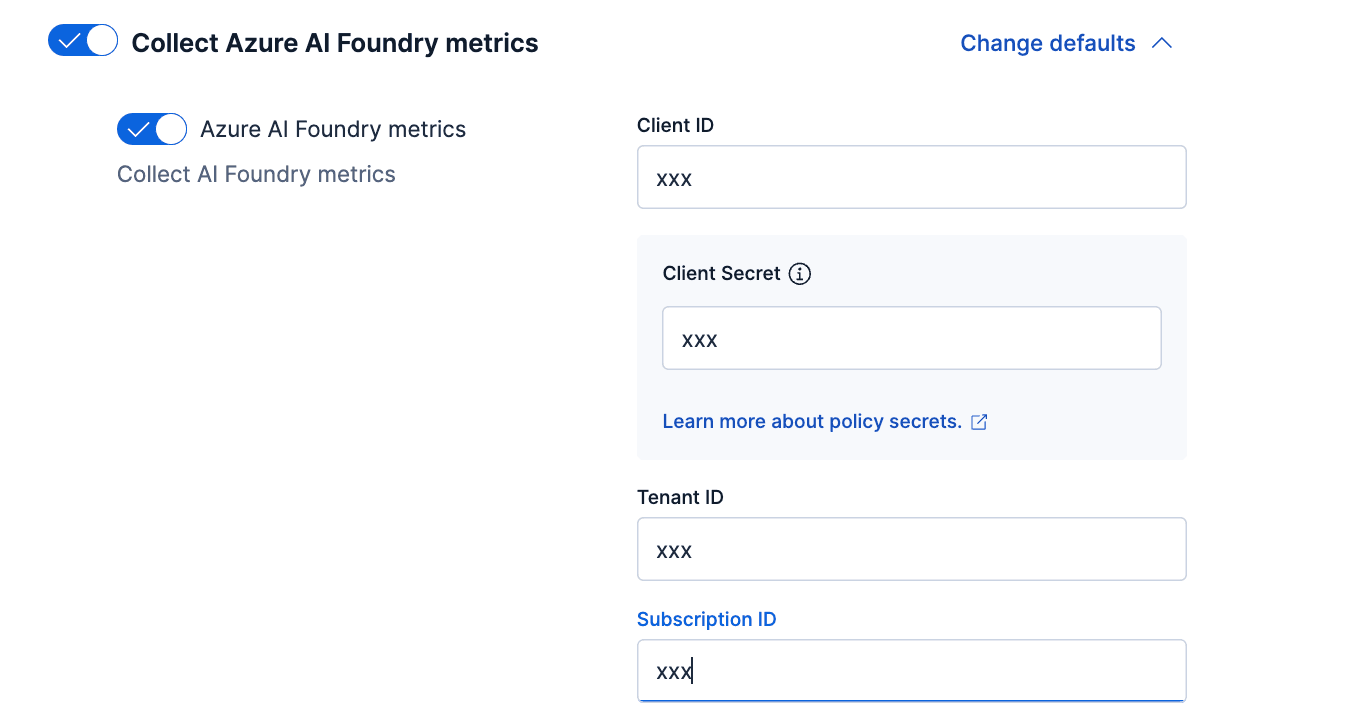This screenshot has height=716, width=1364.
Task: Disable Collect Azure AI Foundry metrics
Action: (83, 40)
